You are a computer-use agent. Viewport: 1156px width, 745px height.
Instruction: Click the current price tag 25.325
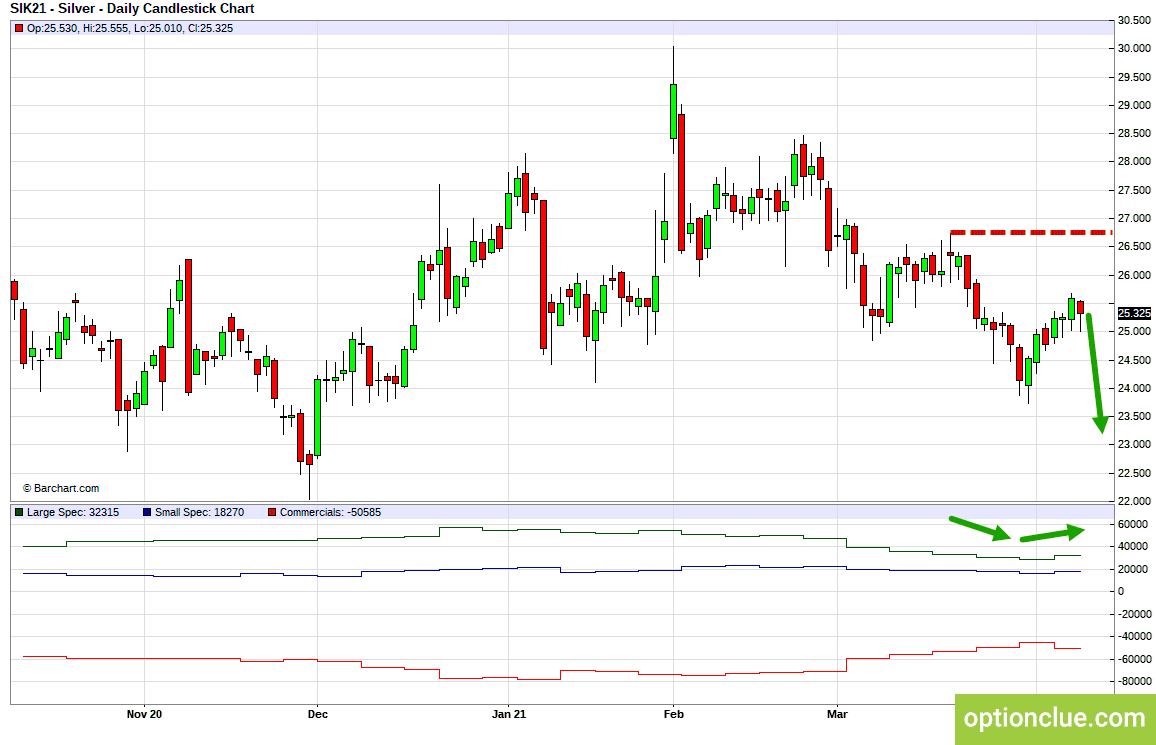point(1134,313)
